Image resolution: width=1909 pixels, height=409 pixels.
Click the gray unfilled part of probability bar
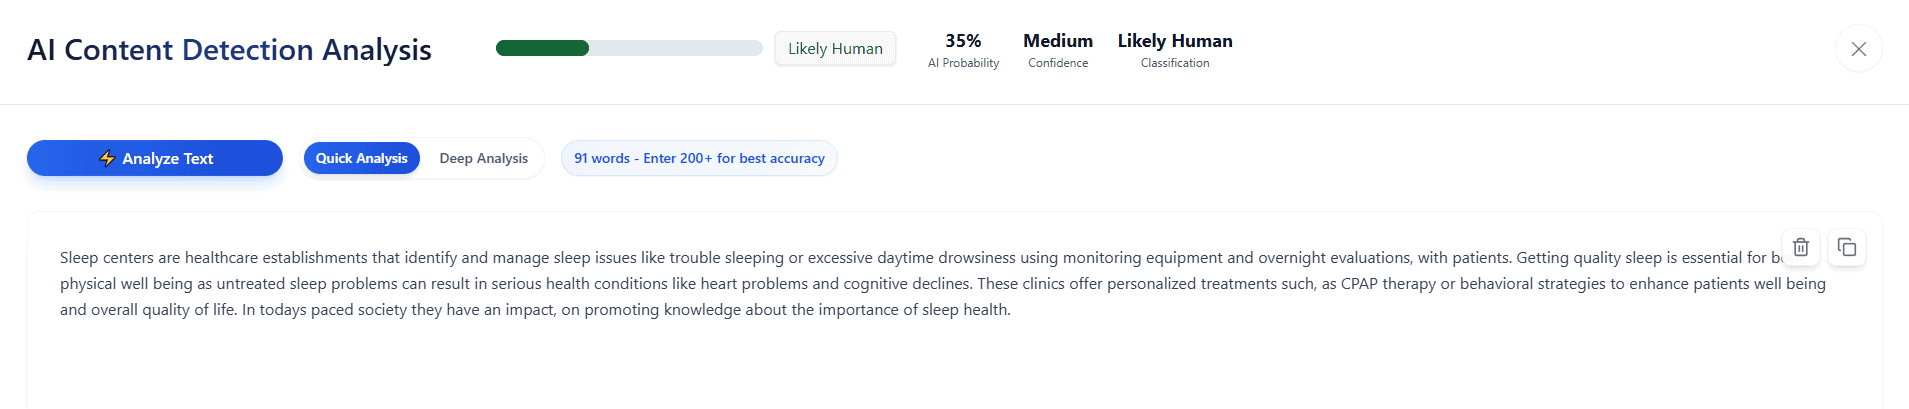click(x=675, y=48)
